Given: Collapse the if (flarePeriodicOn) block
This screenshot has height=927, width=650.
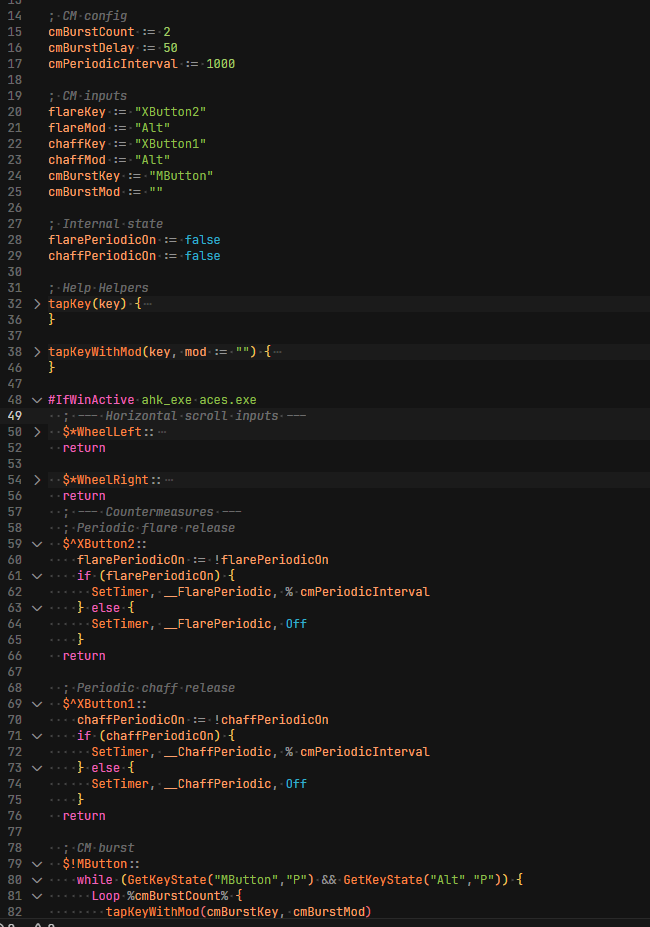Looking at the screenshot, I should pyautogui.click(x=37, y=576).
